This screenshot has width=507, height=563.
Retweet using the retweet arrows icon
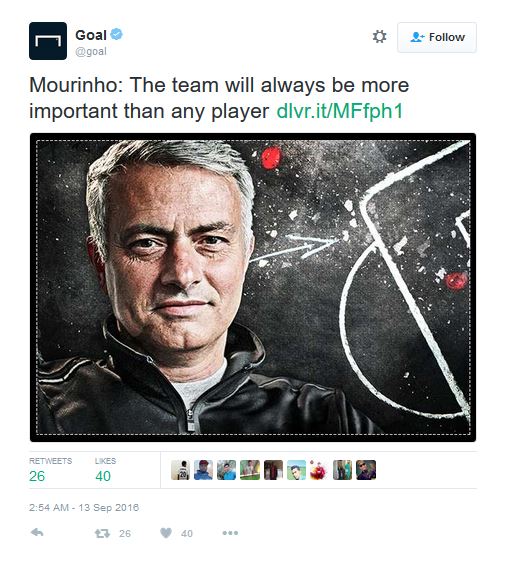[x=102, y=533]
